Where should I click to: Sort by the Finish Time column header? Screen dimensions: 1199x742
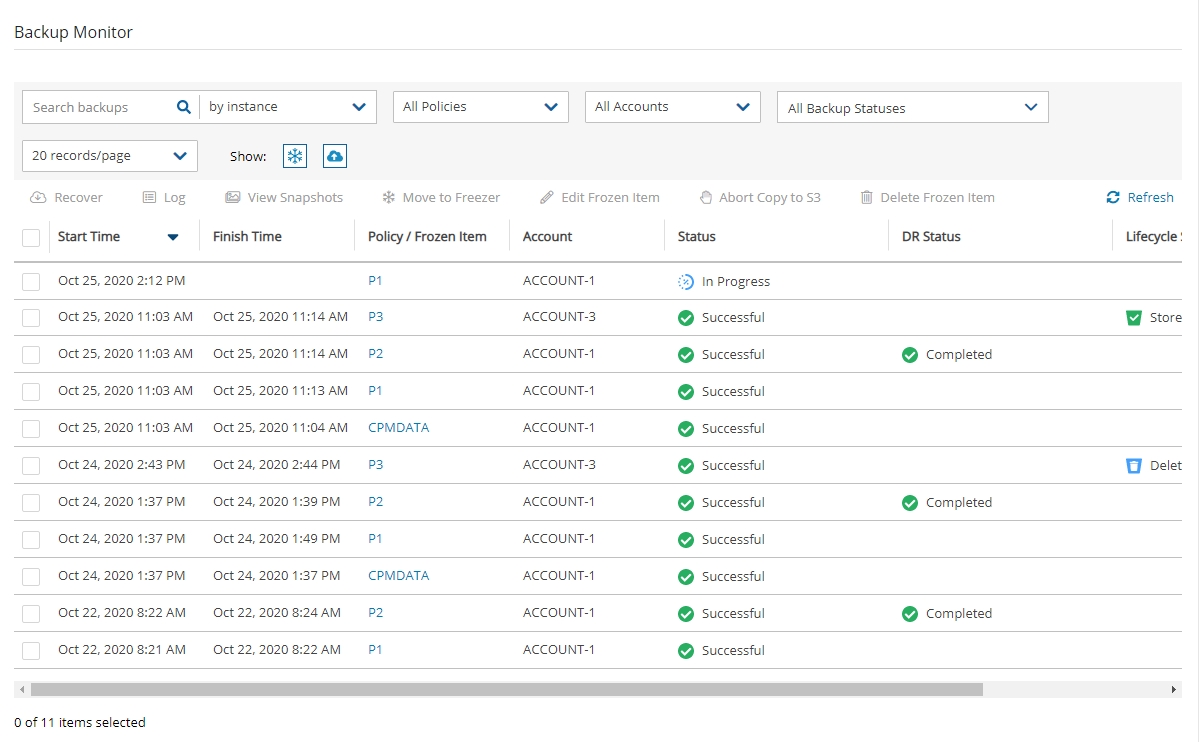(247, 237)
